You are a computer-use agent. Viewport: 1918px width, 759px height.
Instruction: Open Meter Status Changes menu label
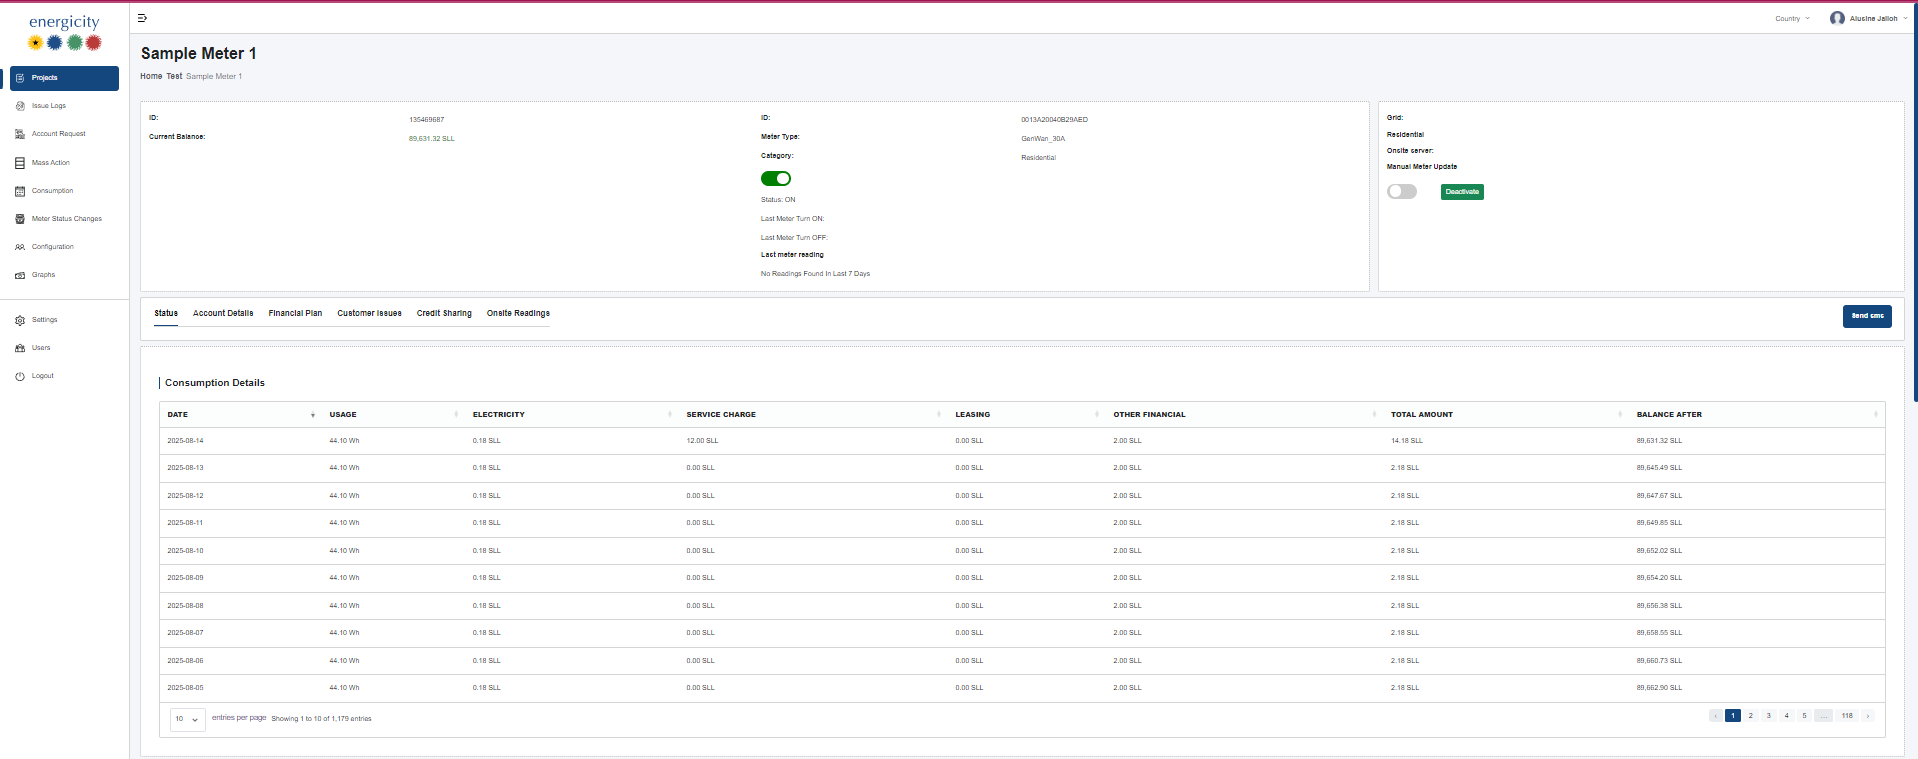(67, 219)
